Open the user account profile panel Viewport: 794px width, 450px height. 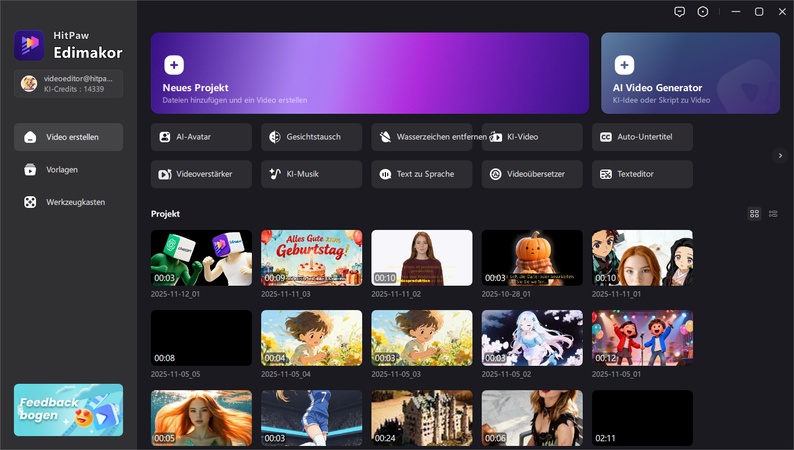(69, 83)
